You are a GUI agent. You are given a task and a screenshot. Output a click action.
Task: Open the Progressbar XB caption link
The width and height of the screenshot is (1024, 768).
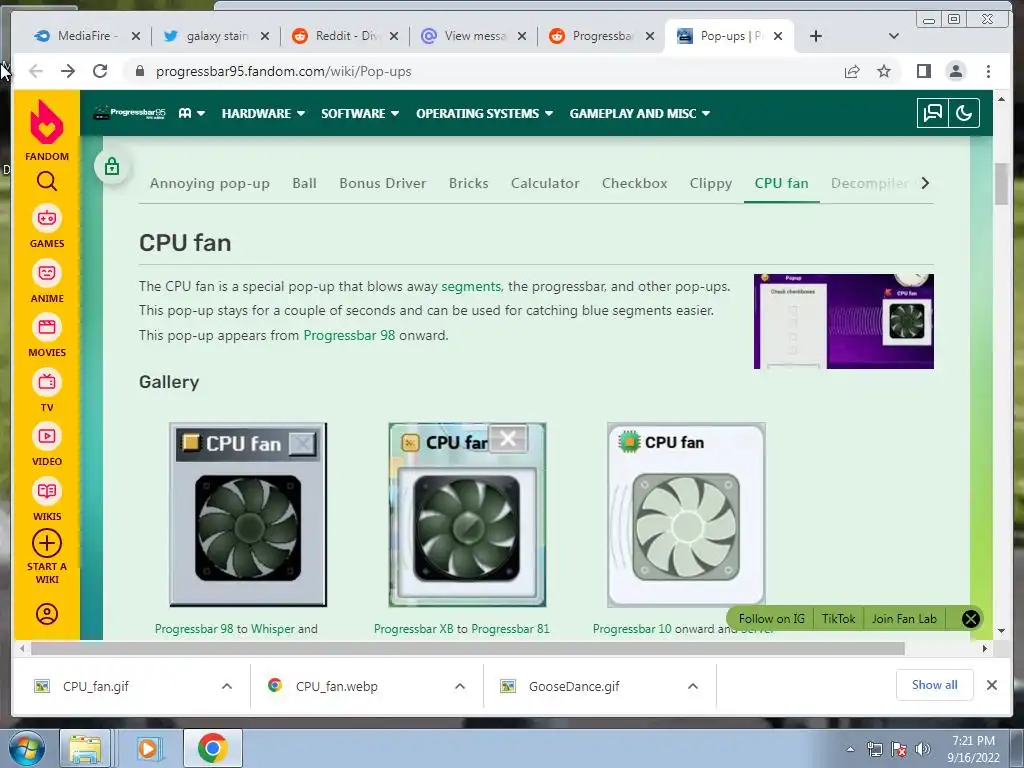pyautogui.click(x=413, y=629)
